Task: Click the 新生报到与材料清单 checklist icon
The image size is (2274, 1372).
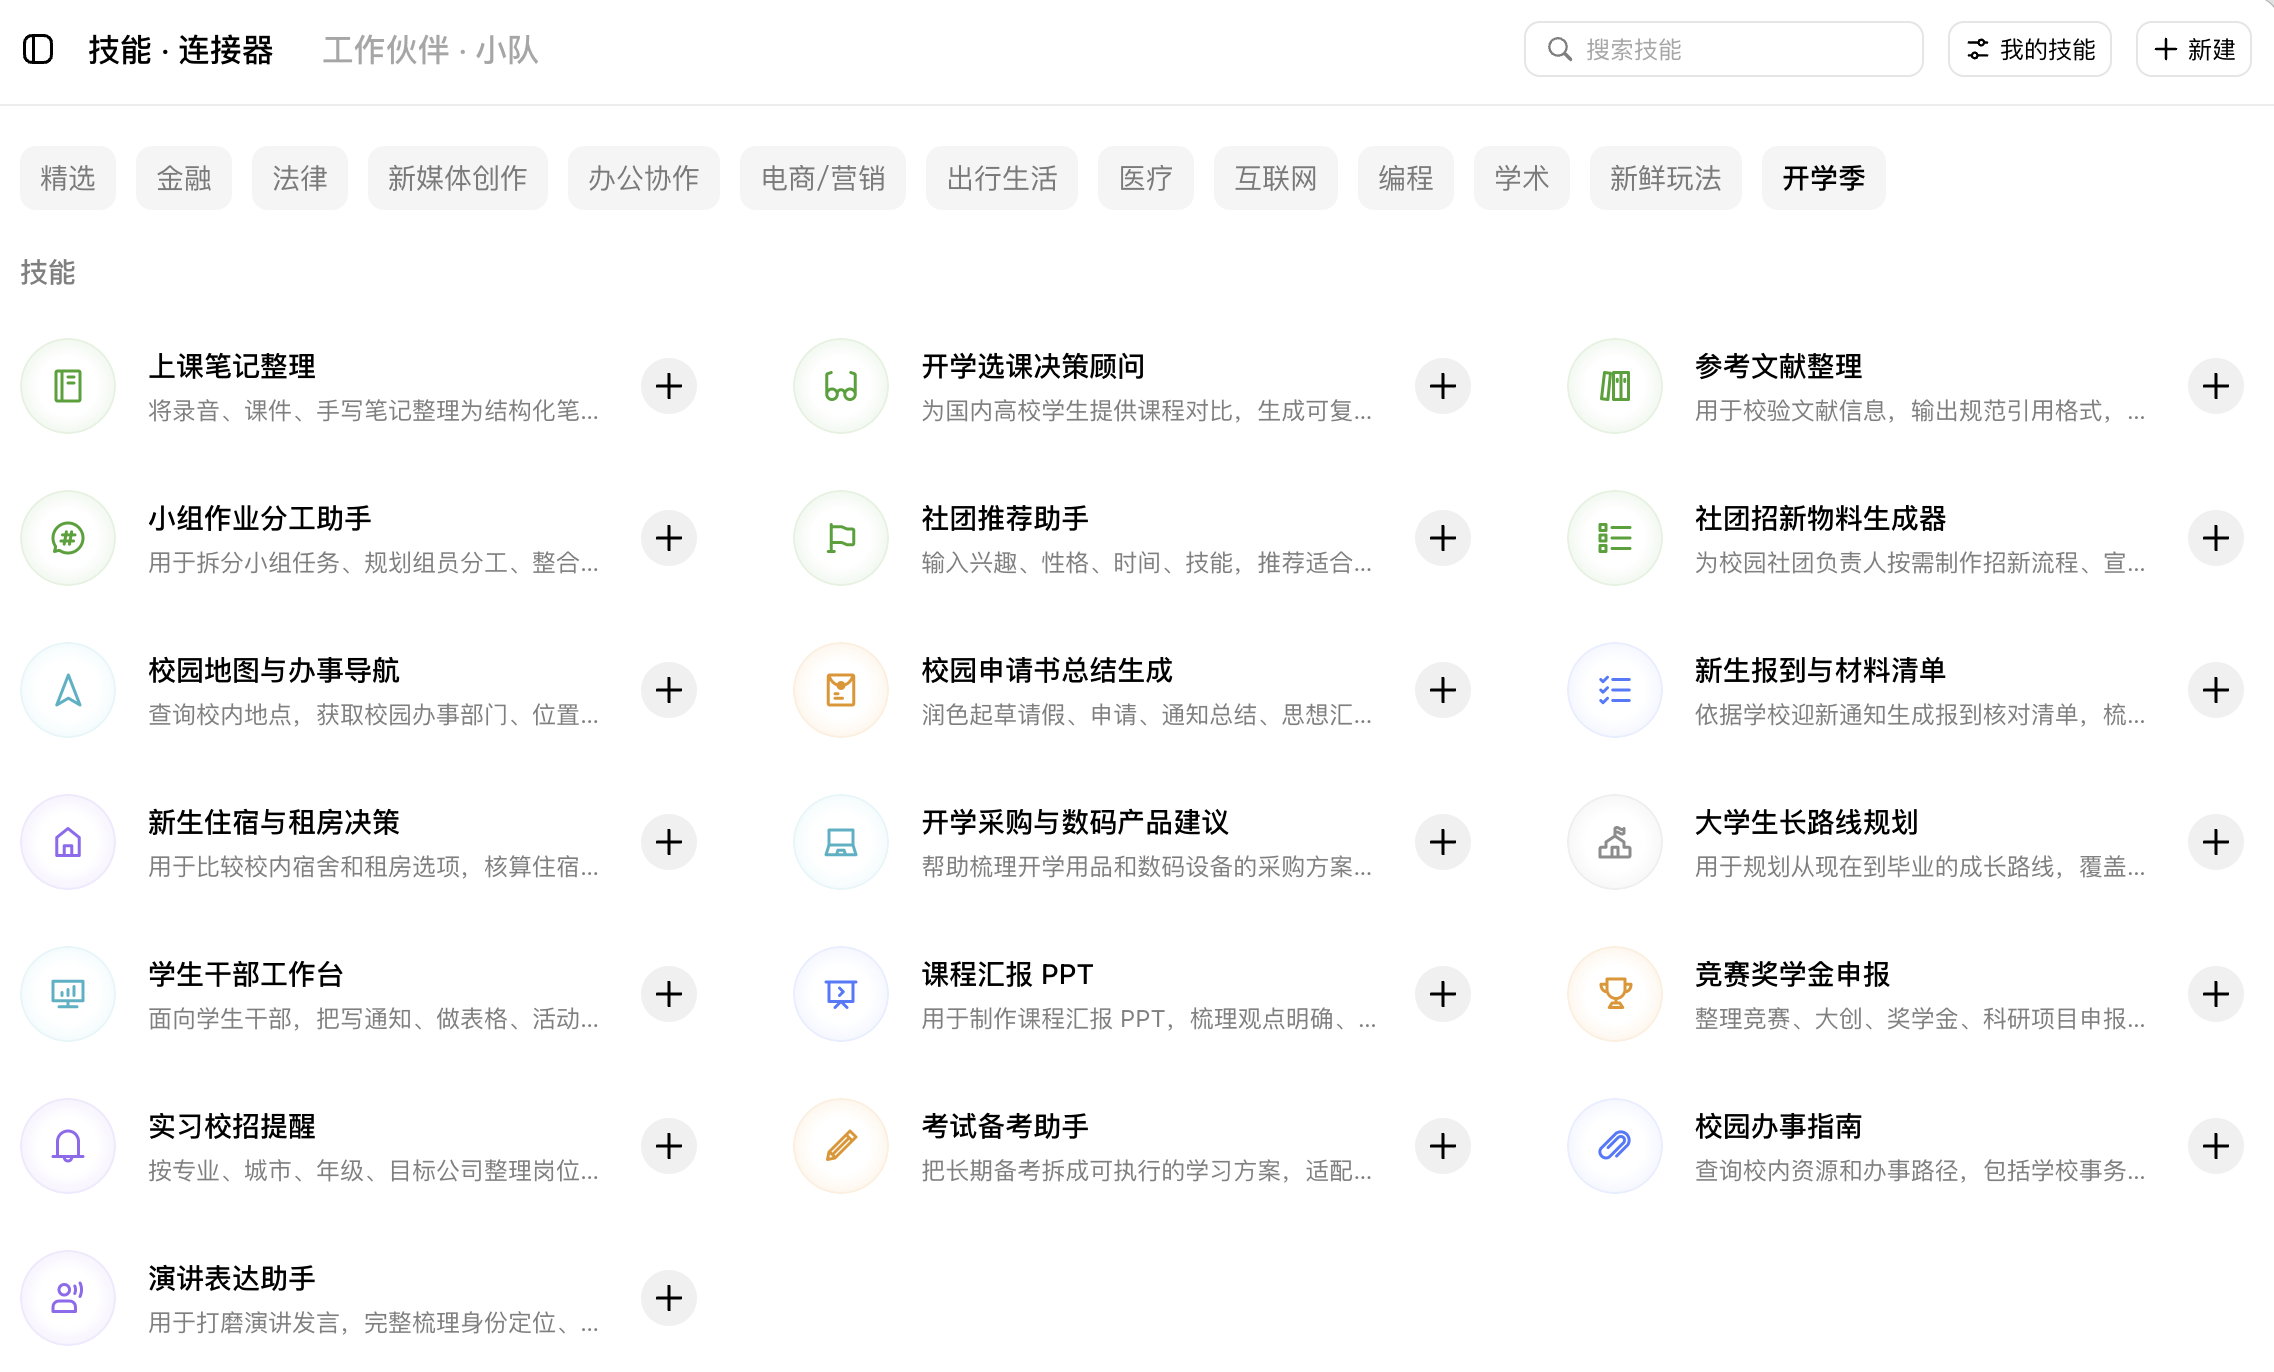Action: 1615,690
